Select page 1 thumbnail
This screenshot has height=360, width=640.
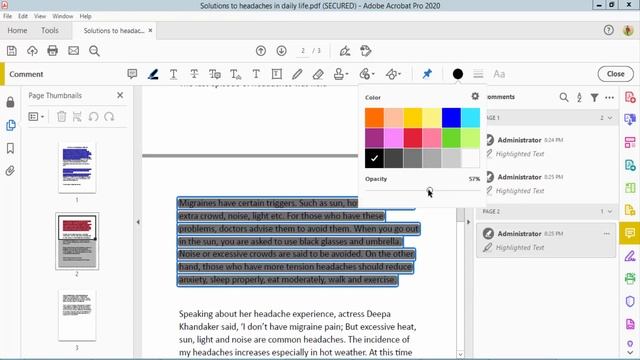(77, 167)
